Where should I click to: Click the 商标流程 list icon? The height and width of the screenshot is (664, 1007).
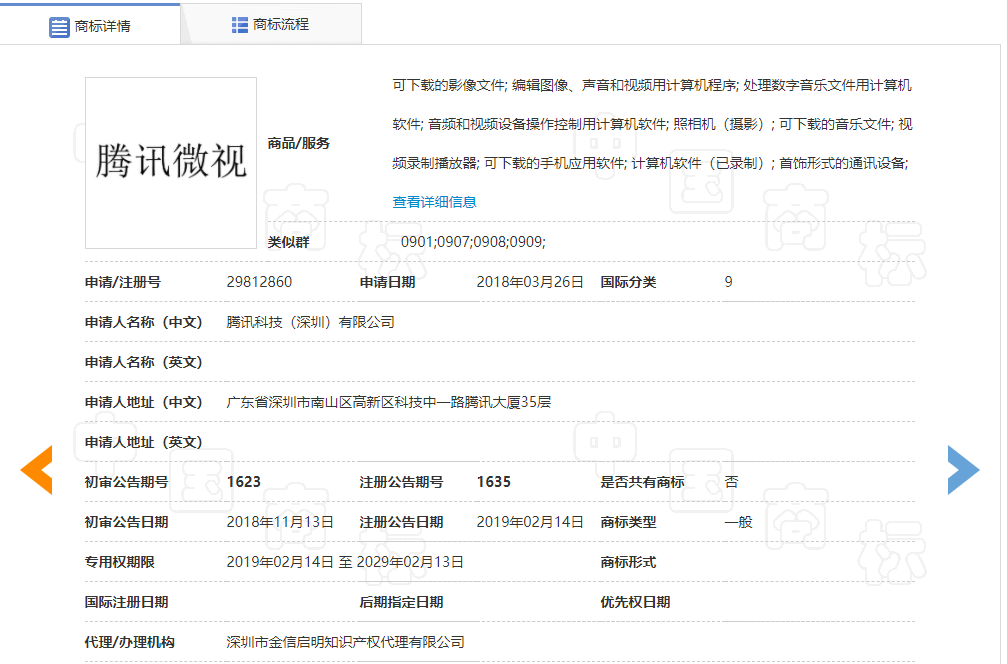tap(240, 25)
